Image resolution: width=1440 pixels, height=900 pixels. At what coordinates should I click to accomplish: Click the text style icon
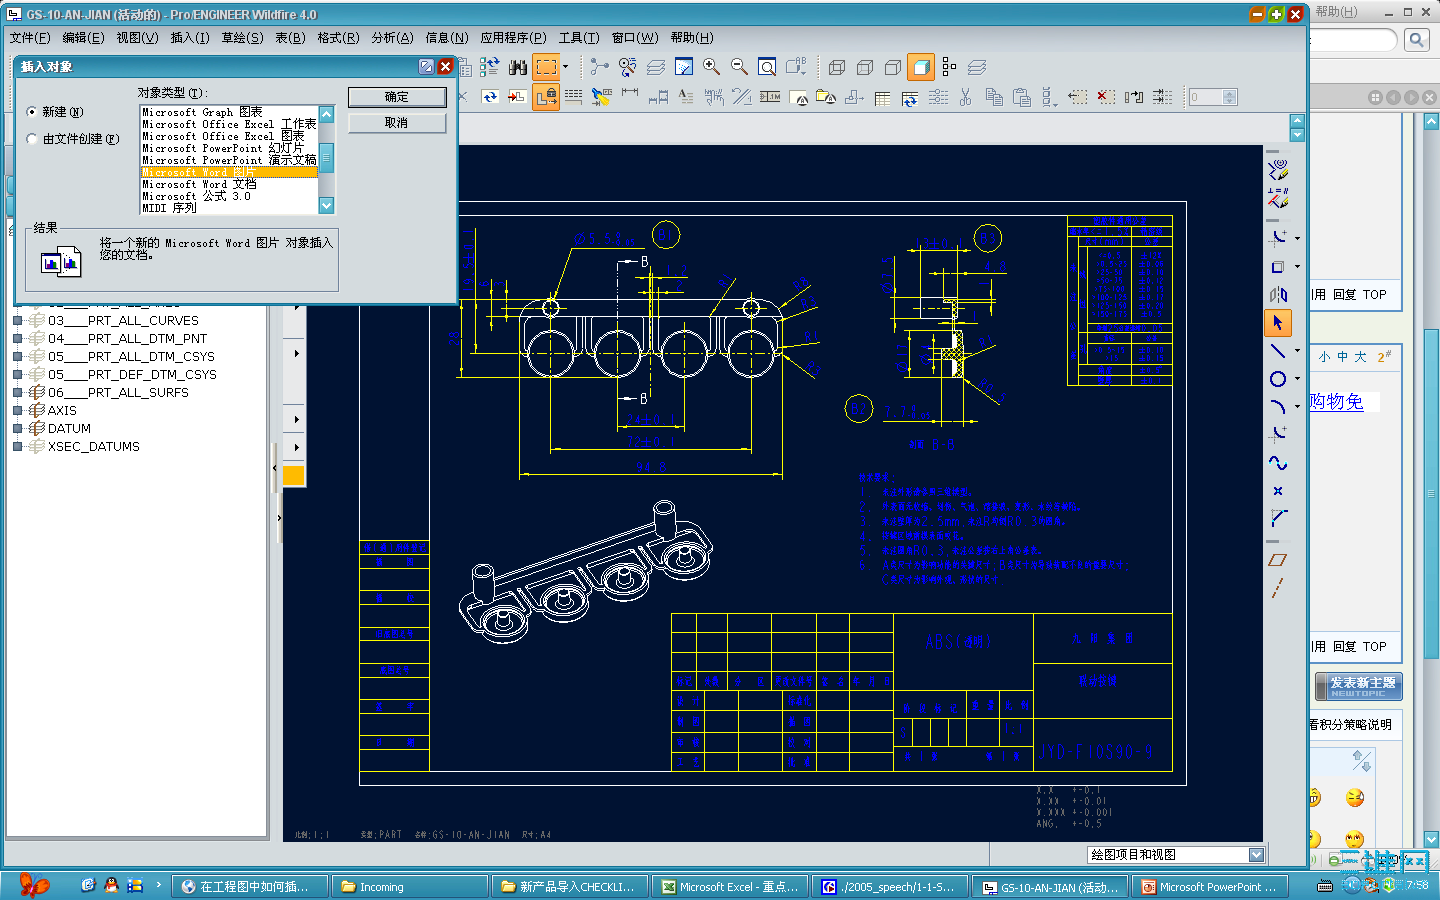click(x=686, y=97)
